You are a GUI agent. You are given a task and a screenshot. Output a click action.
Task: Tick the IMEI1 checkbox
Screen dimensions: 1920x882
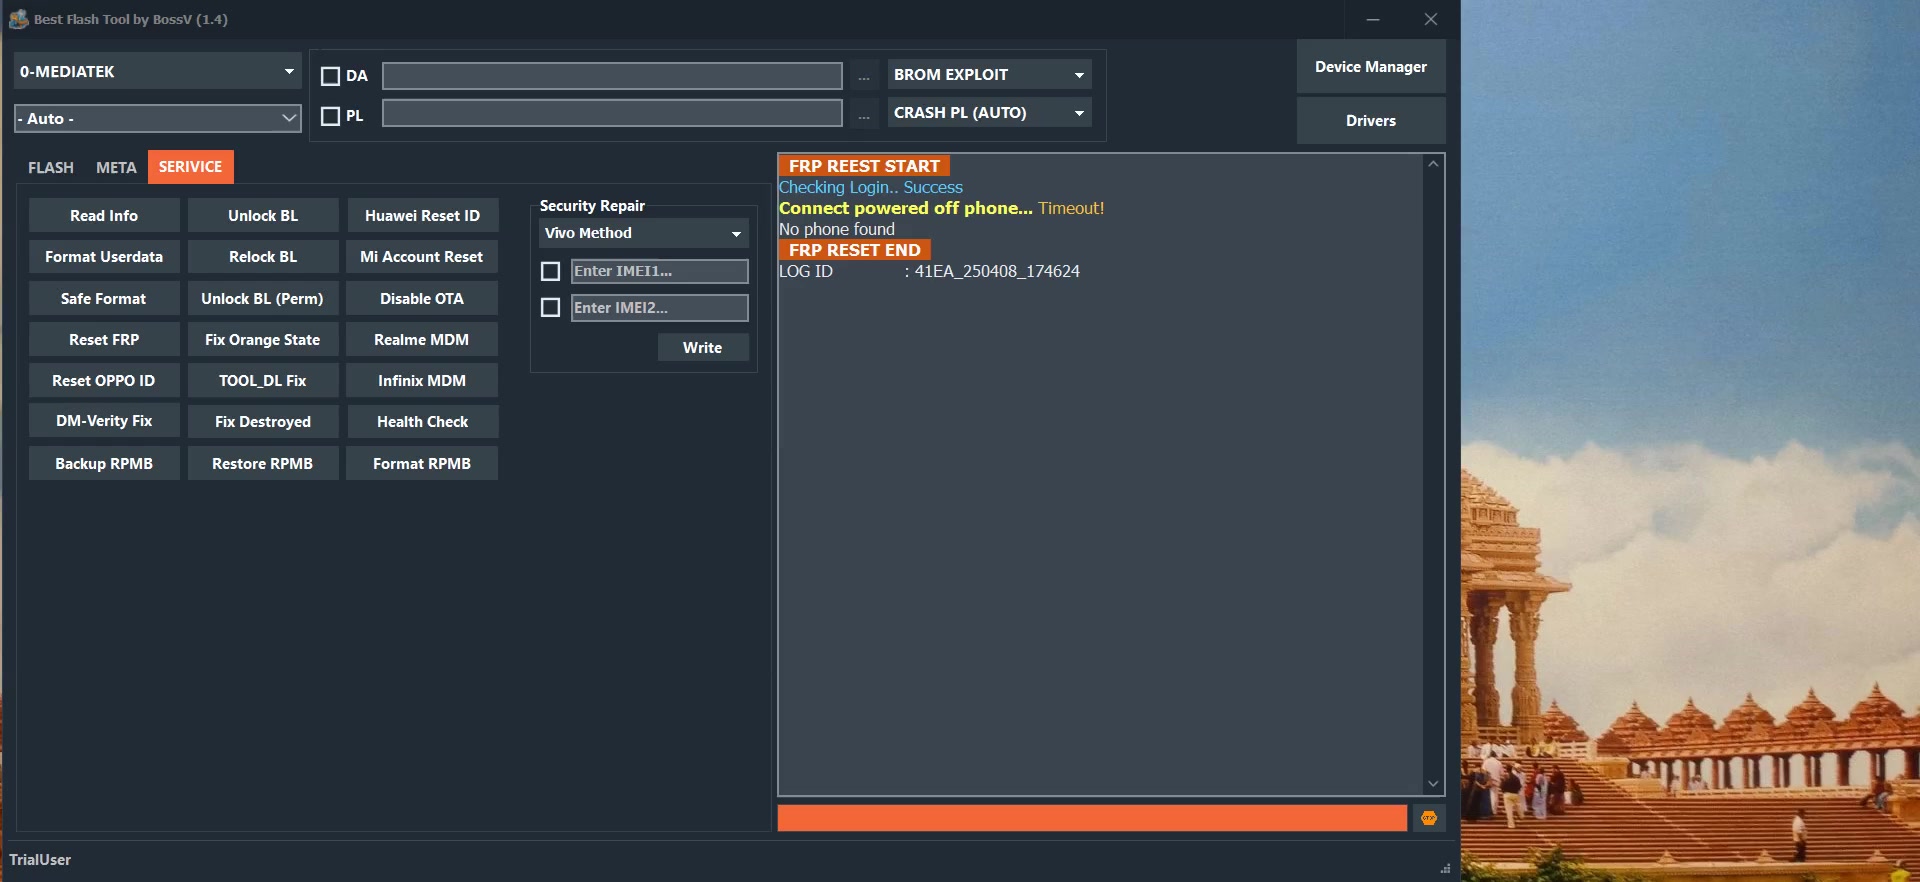(550, 271)
